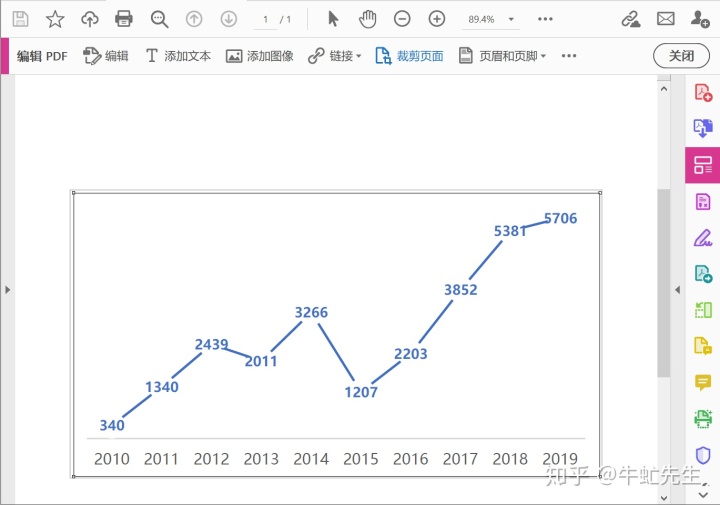
Task: Open the Find text magnifier
Action: [159, 19]
